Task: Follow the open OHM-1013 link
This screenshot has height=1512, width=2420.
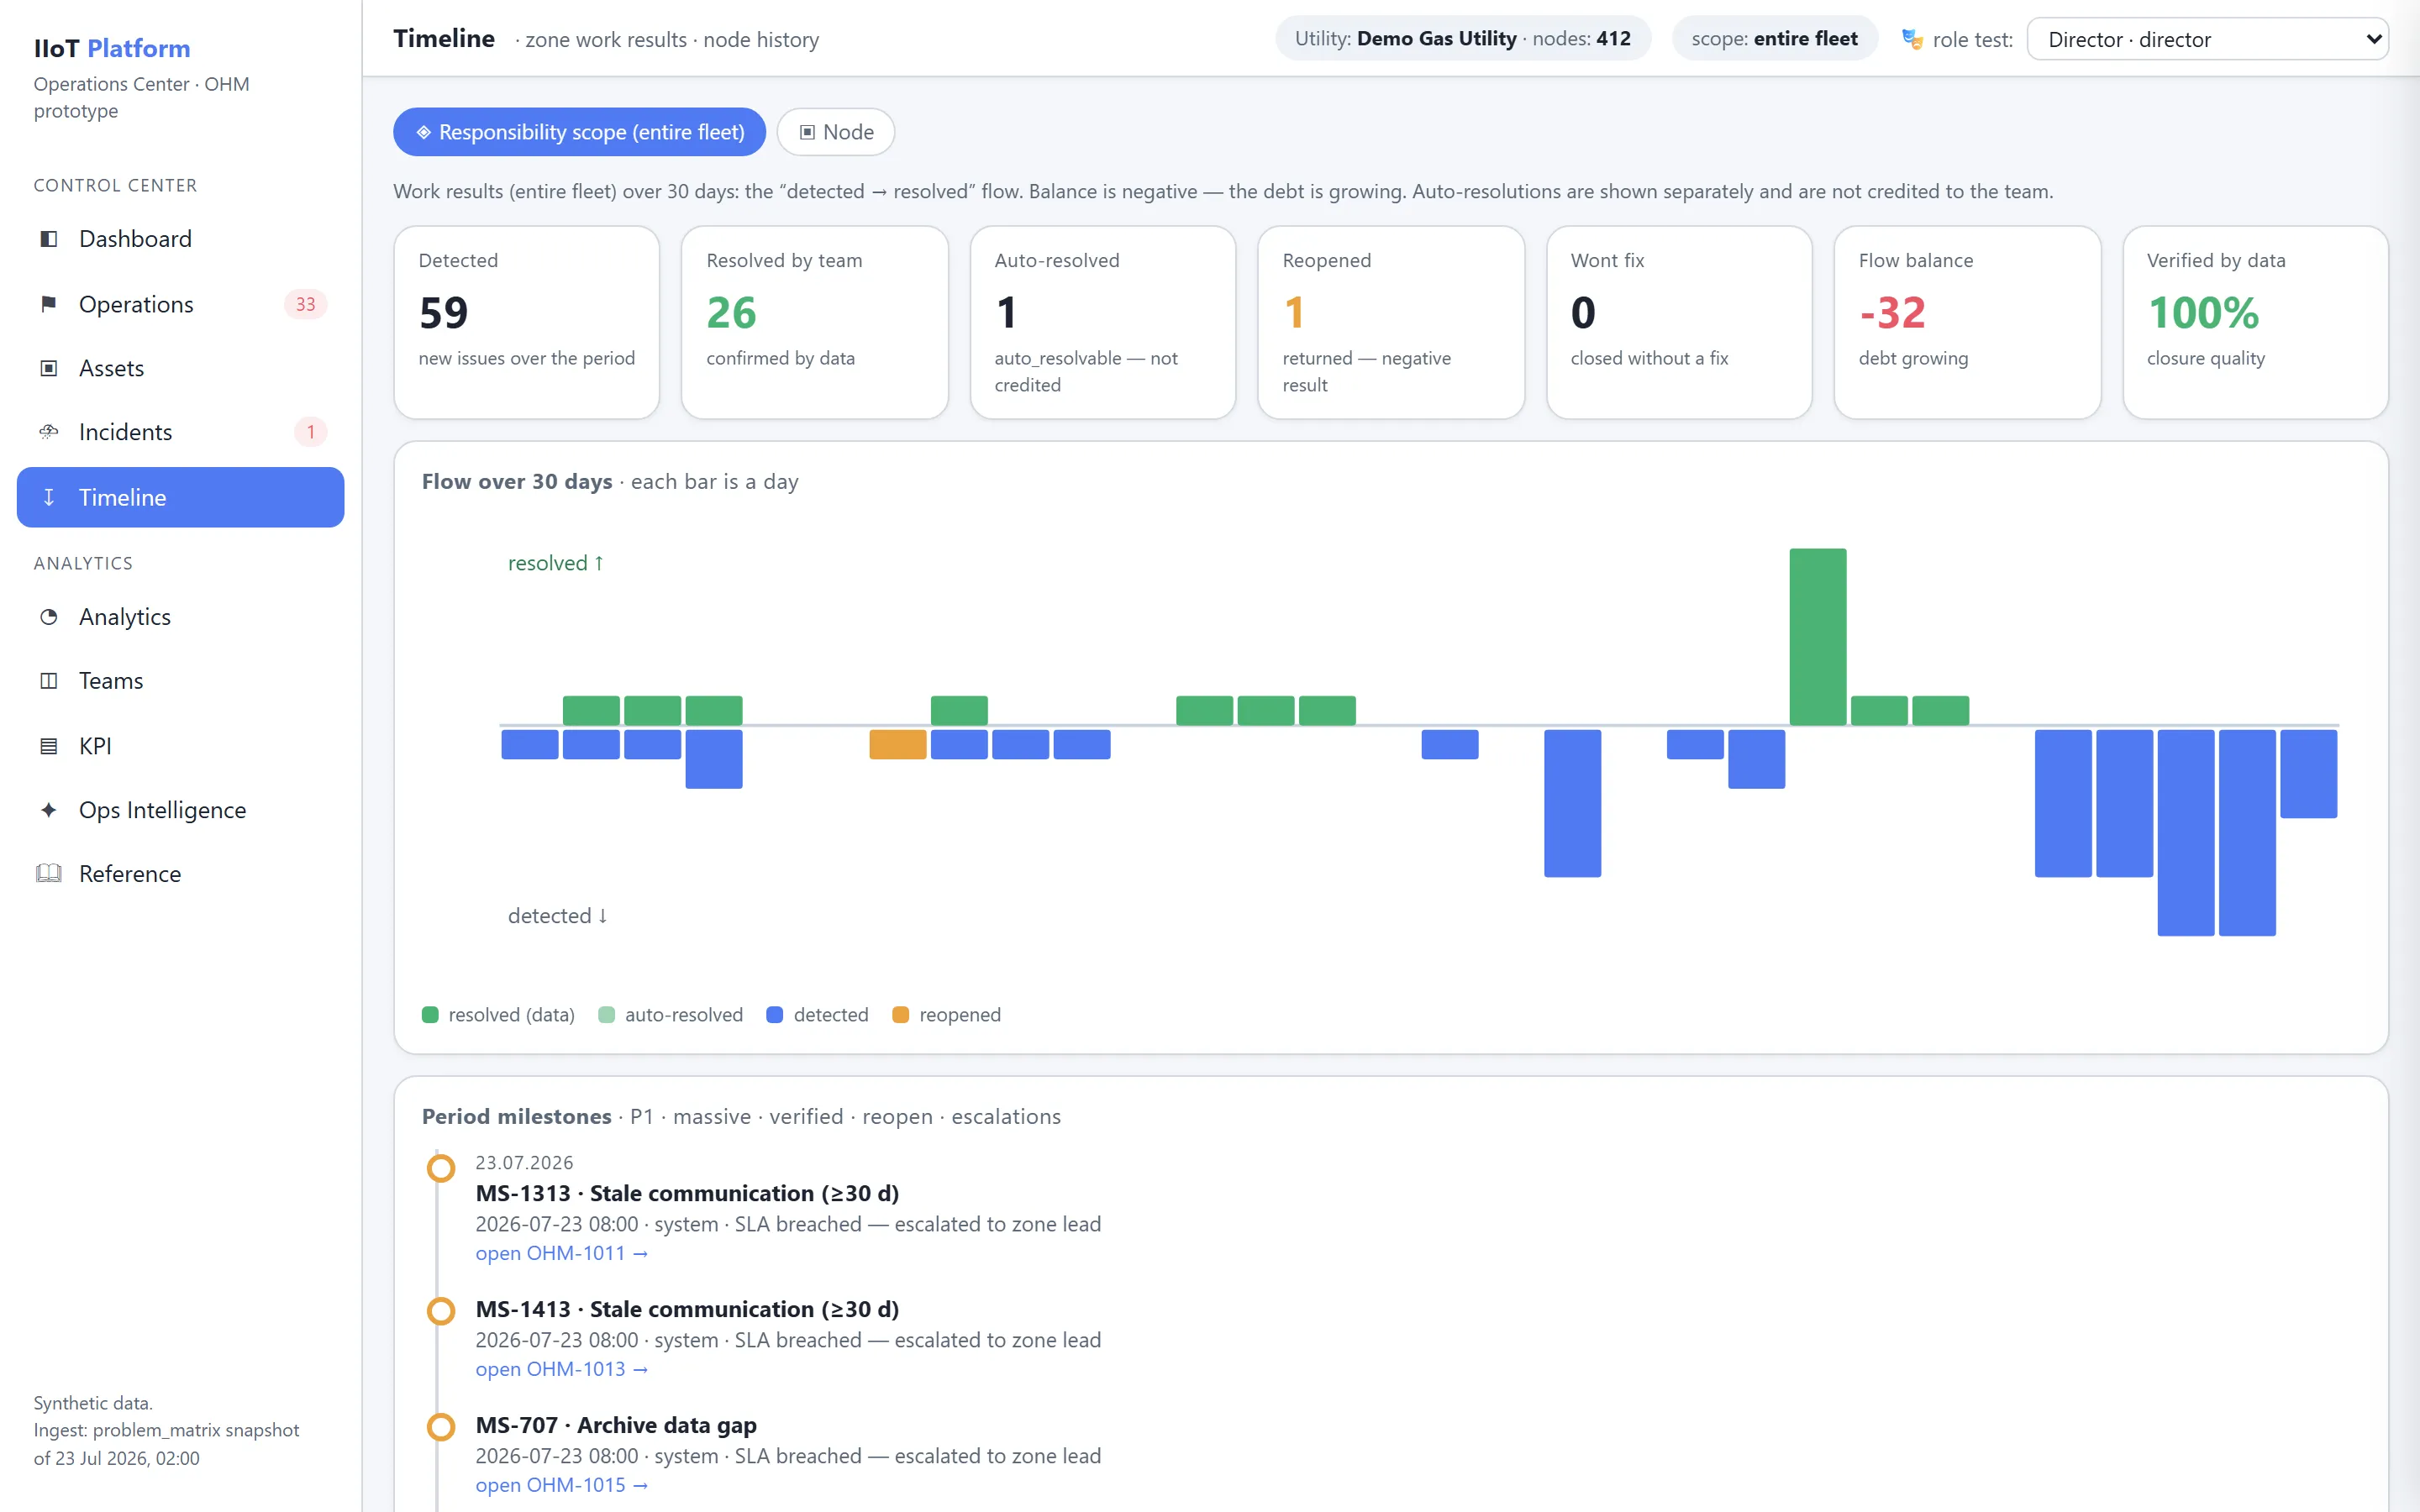Action: 561,1369
